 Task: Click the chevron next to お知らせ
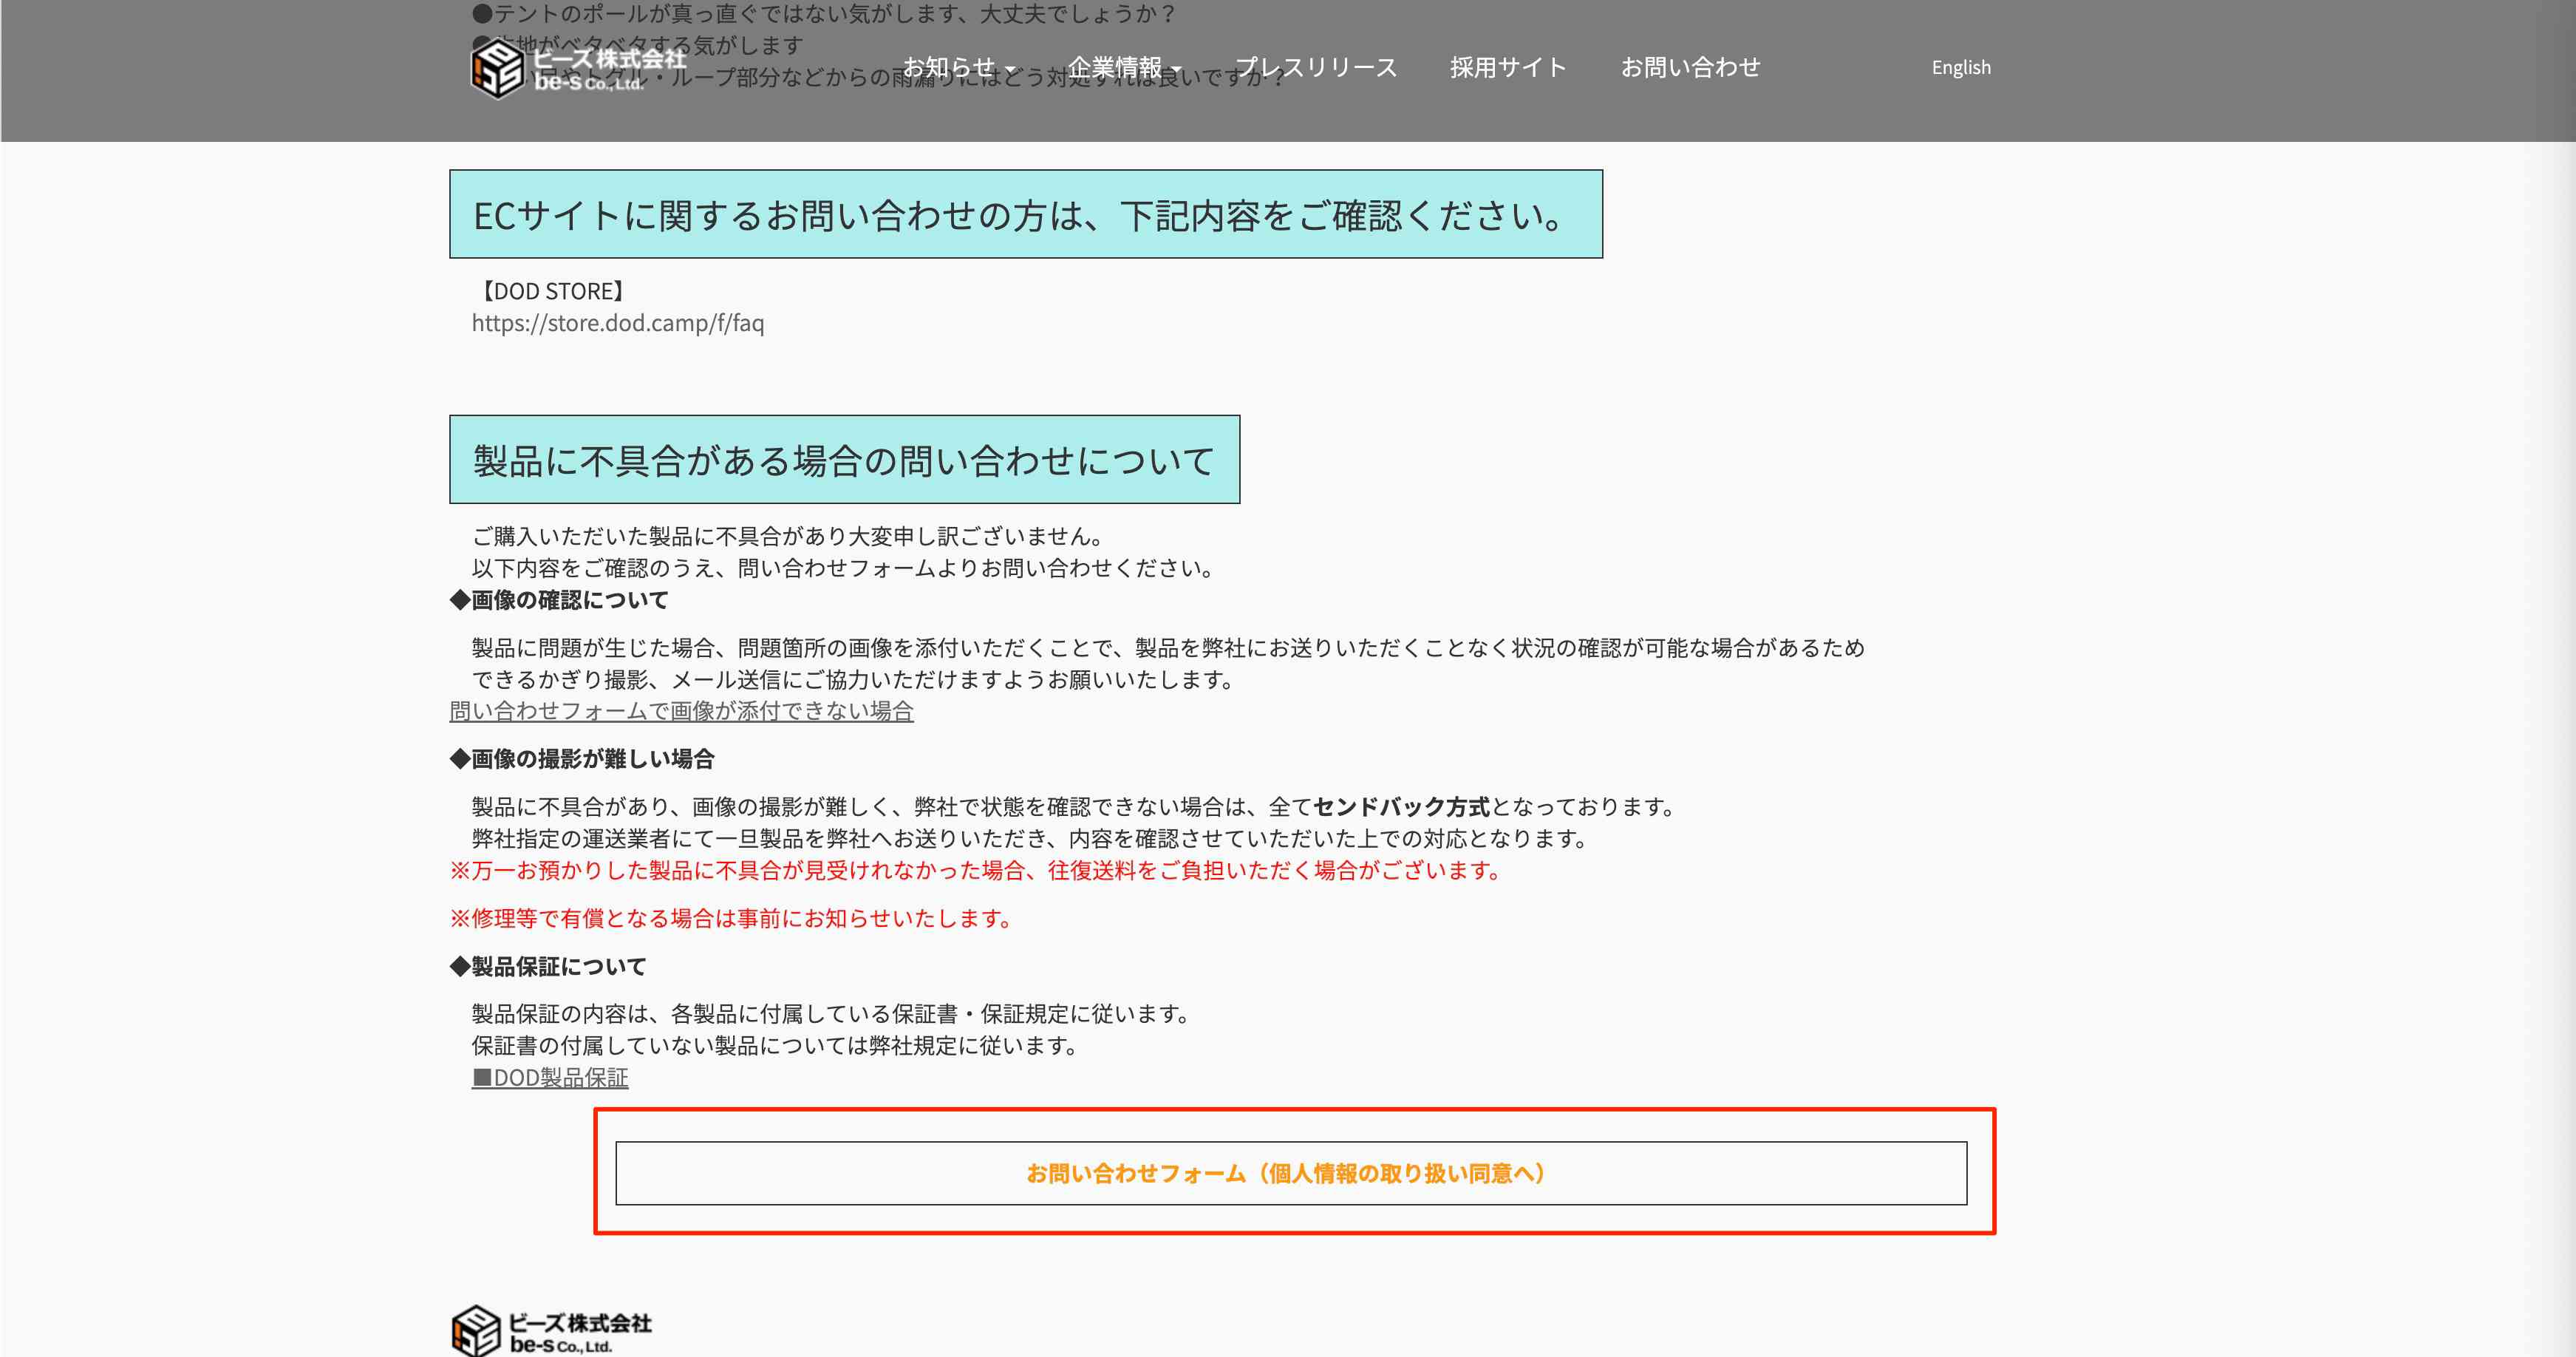click(1012, 70)
